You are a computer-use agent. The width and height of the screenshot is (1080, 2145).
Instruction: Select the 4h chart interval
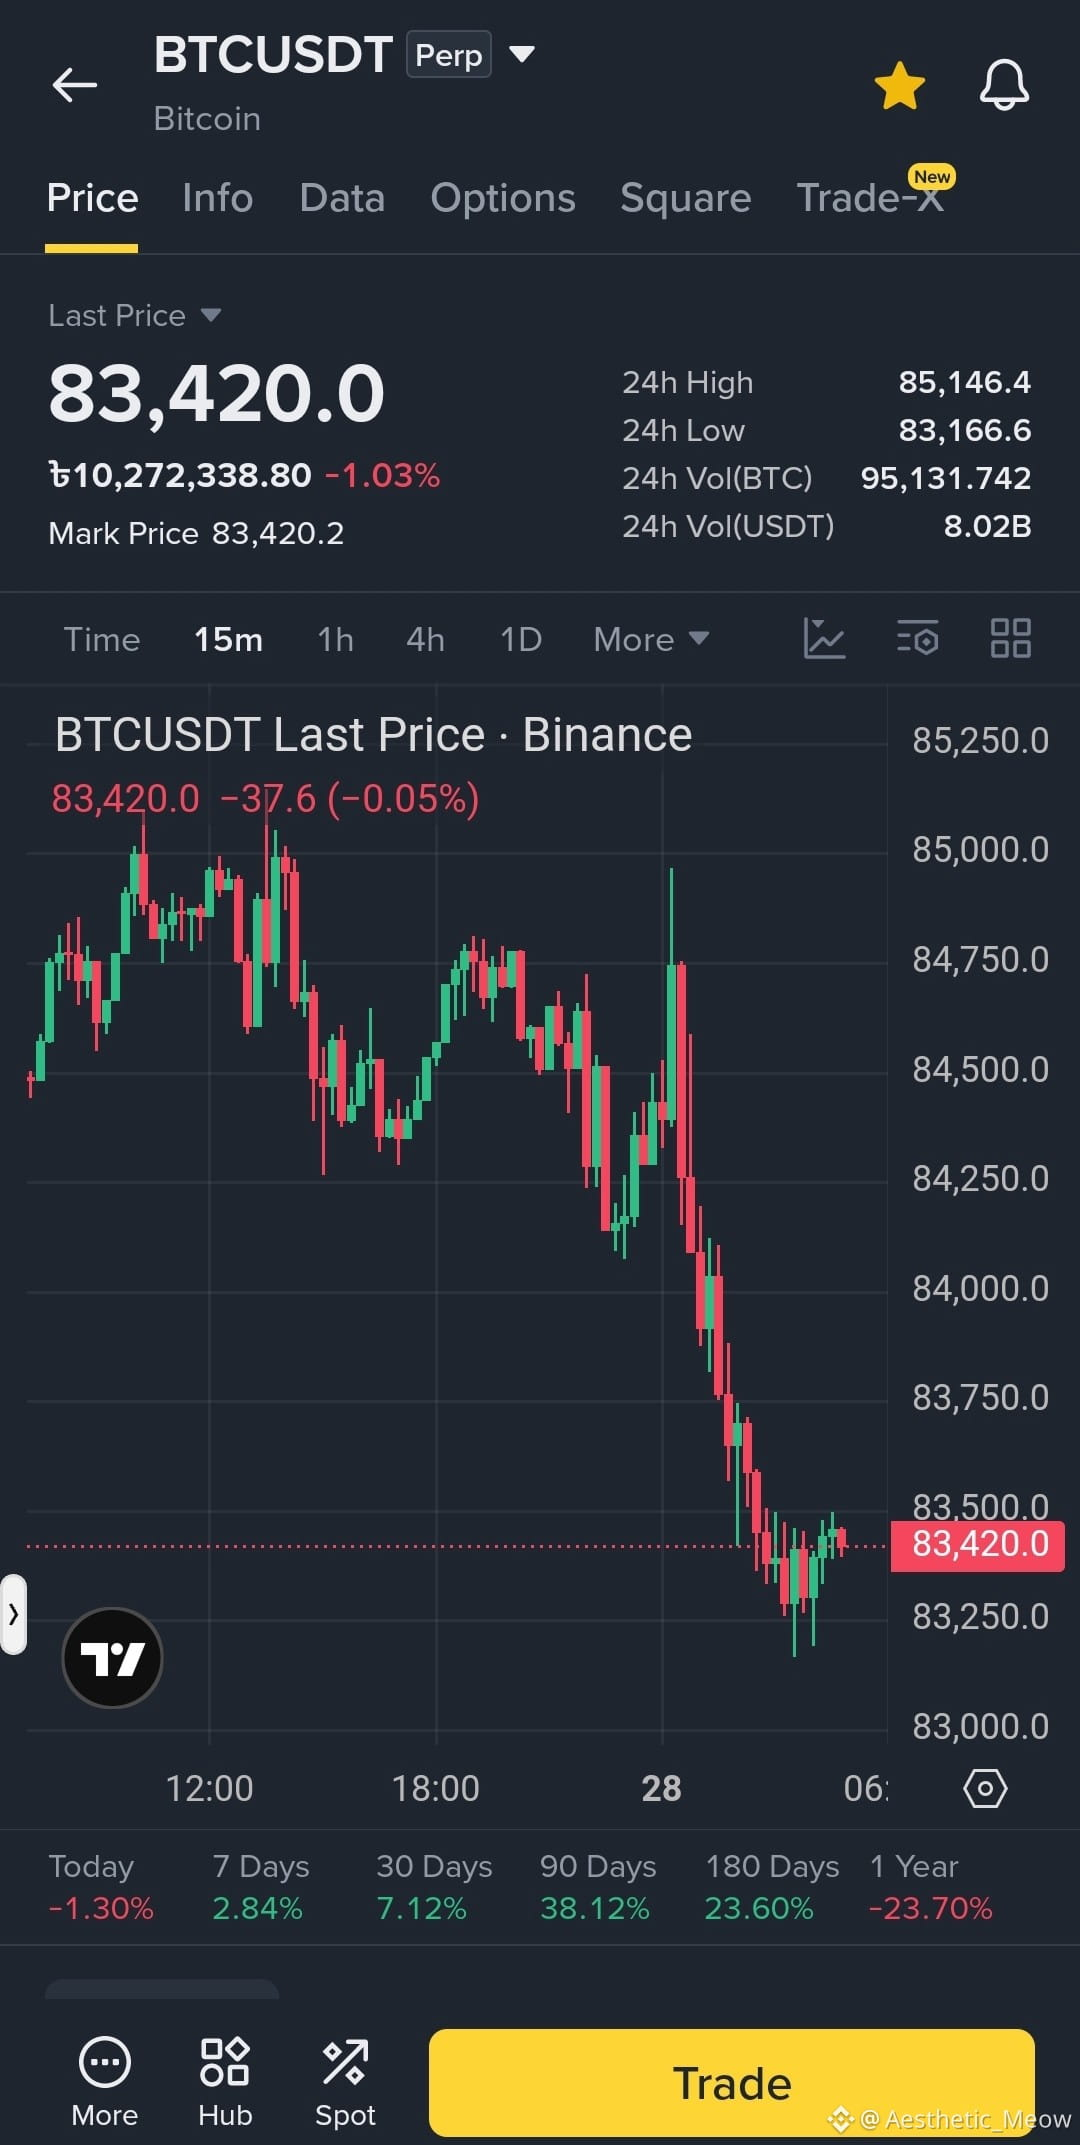coord(425,639)
